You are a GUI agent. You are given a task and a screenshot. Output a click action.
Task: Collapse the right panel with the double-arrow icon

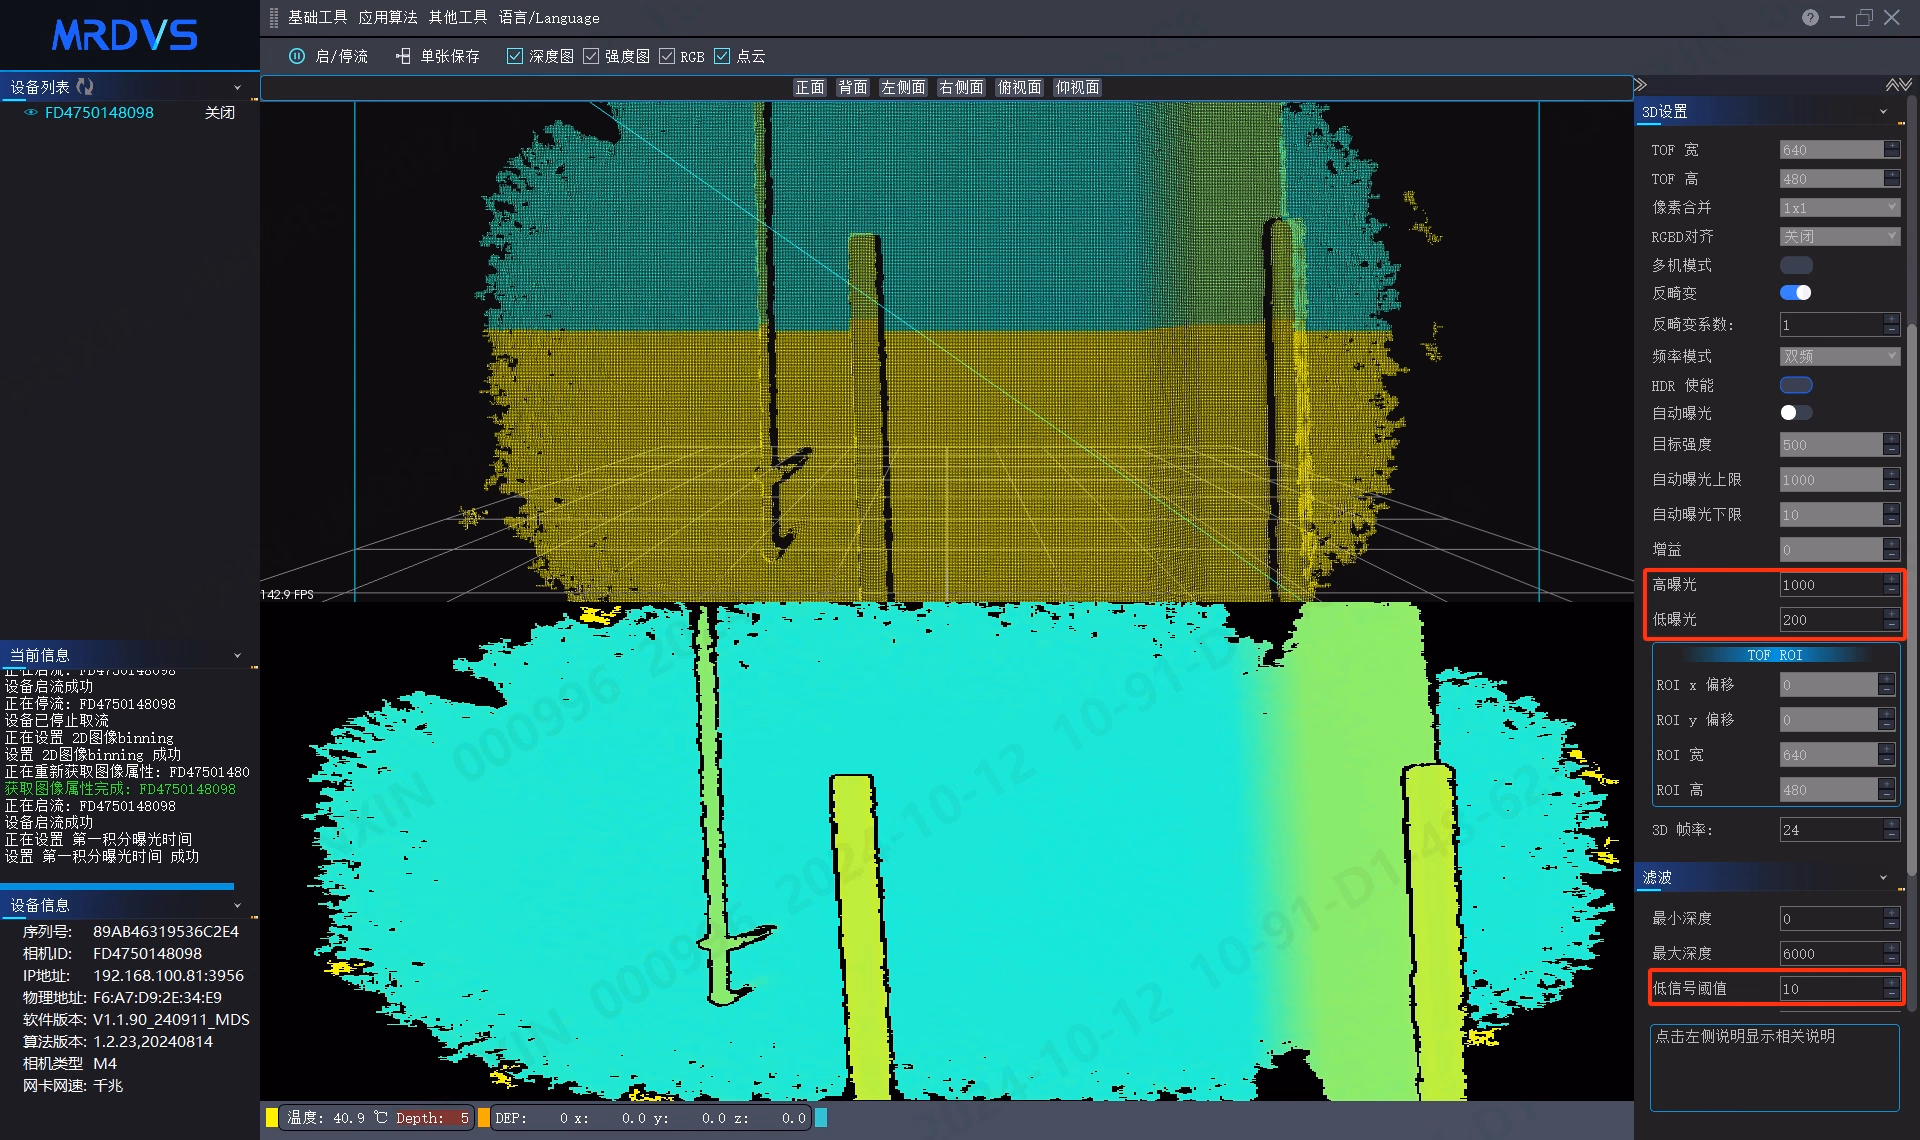(x=1640, y=85)
